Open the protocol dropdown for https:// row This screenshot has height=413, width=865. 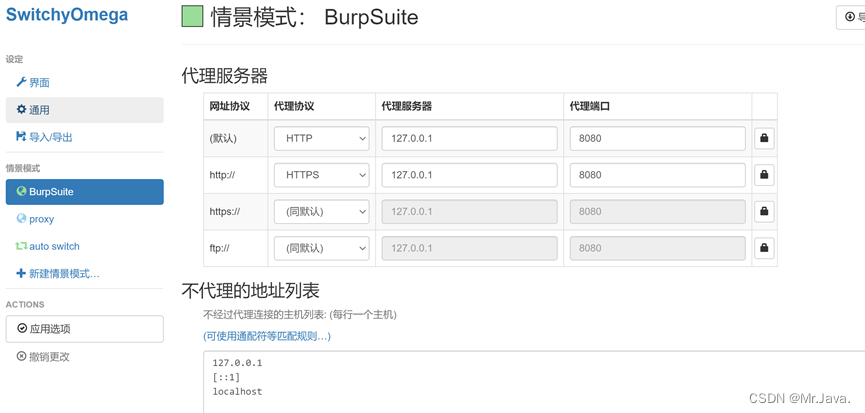click(x=322, y=212)
